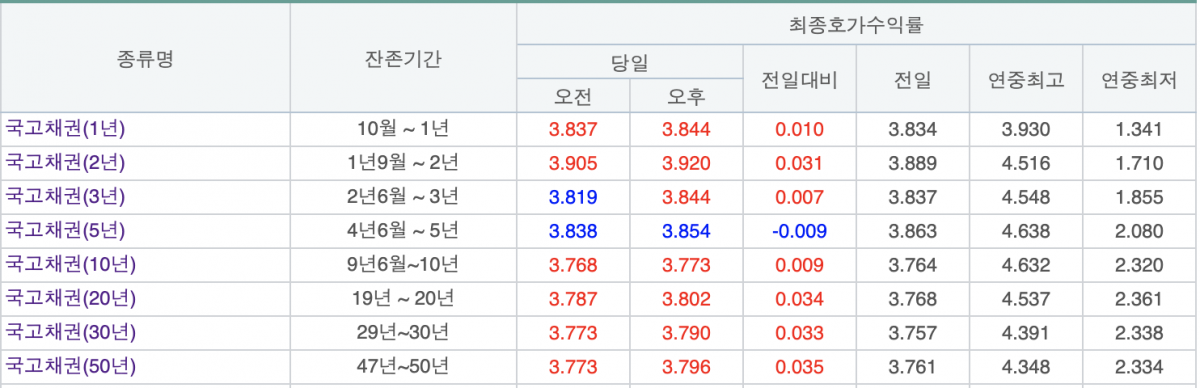This screenshot has height=388, width=1200.
Task: Open the 국고채권(10년) link
Action: (x=70, y=264)
